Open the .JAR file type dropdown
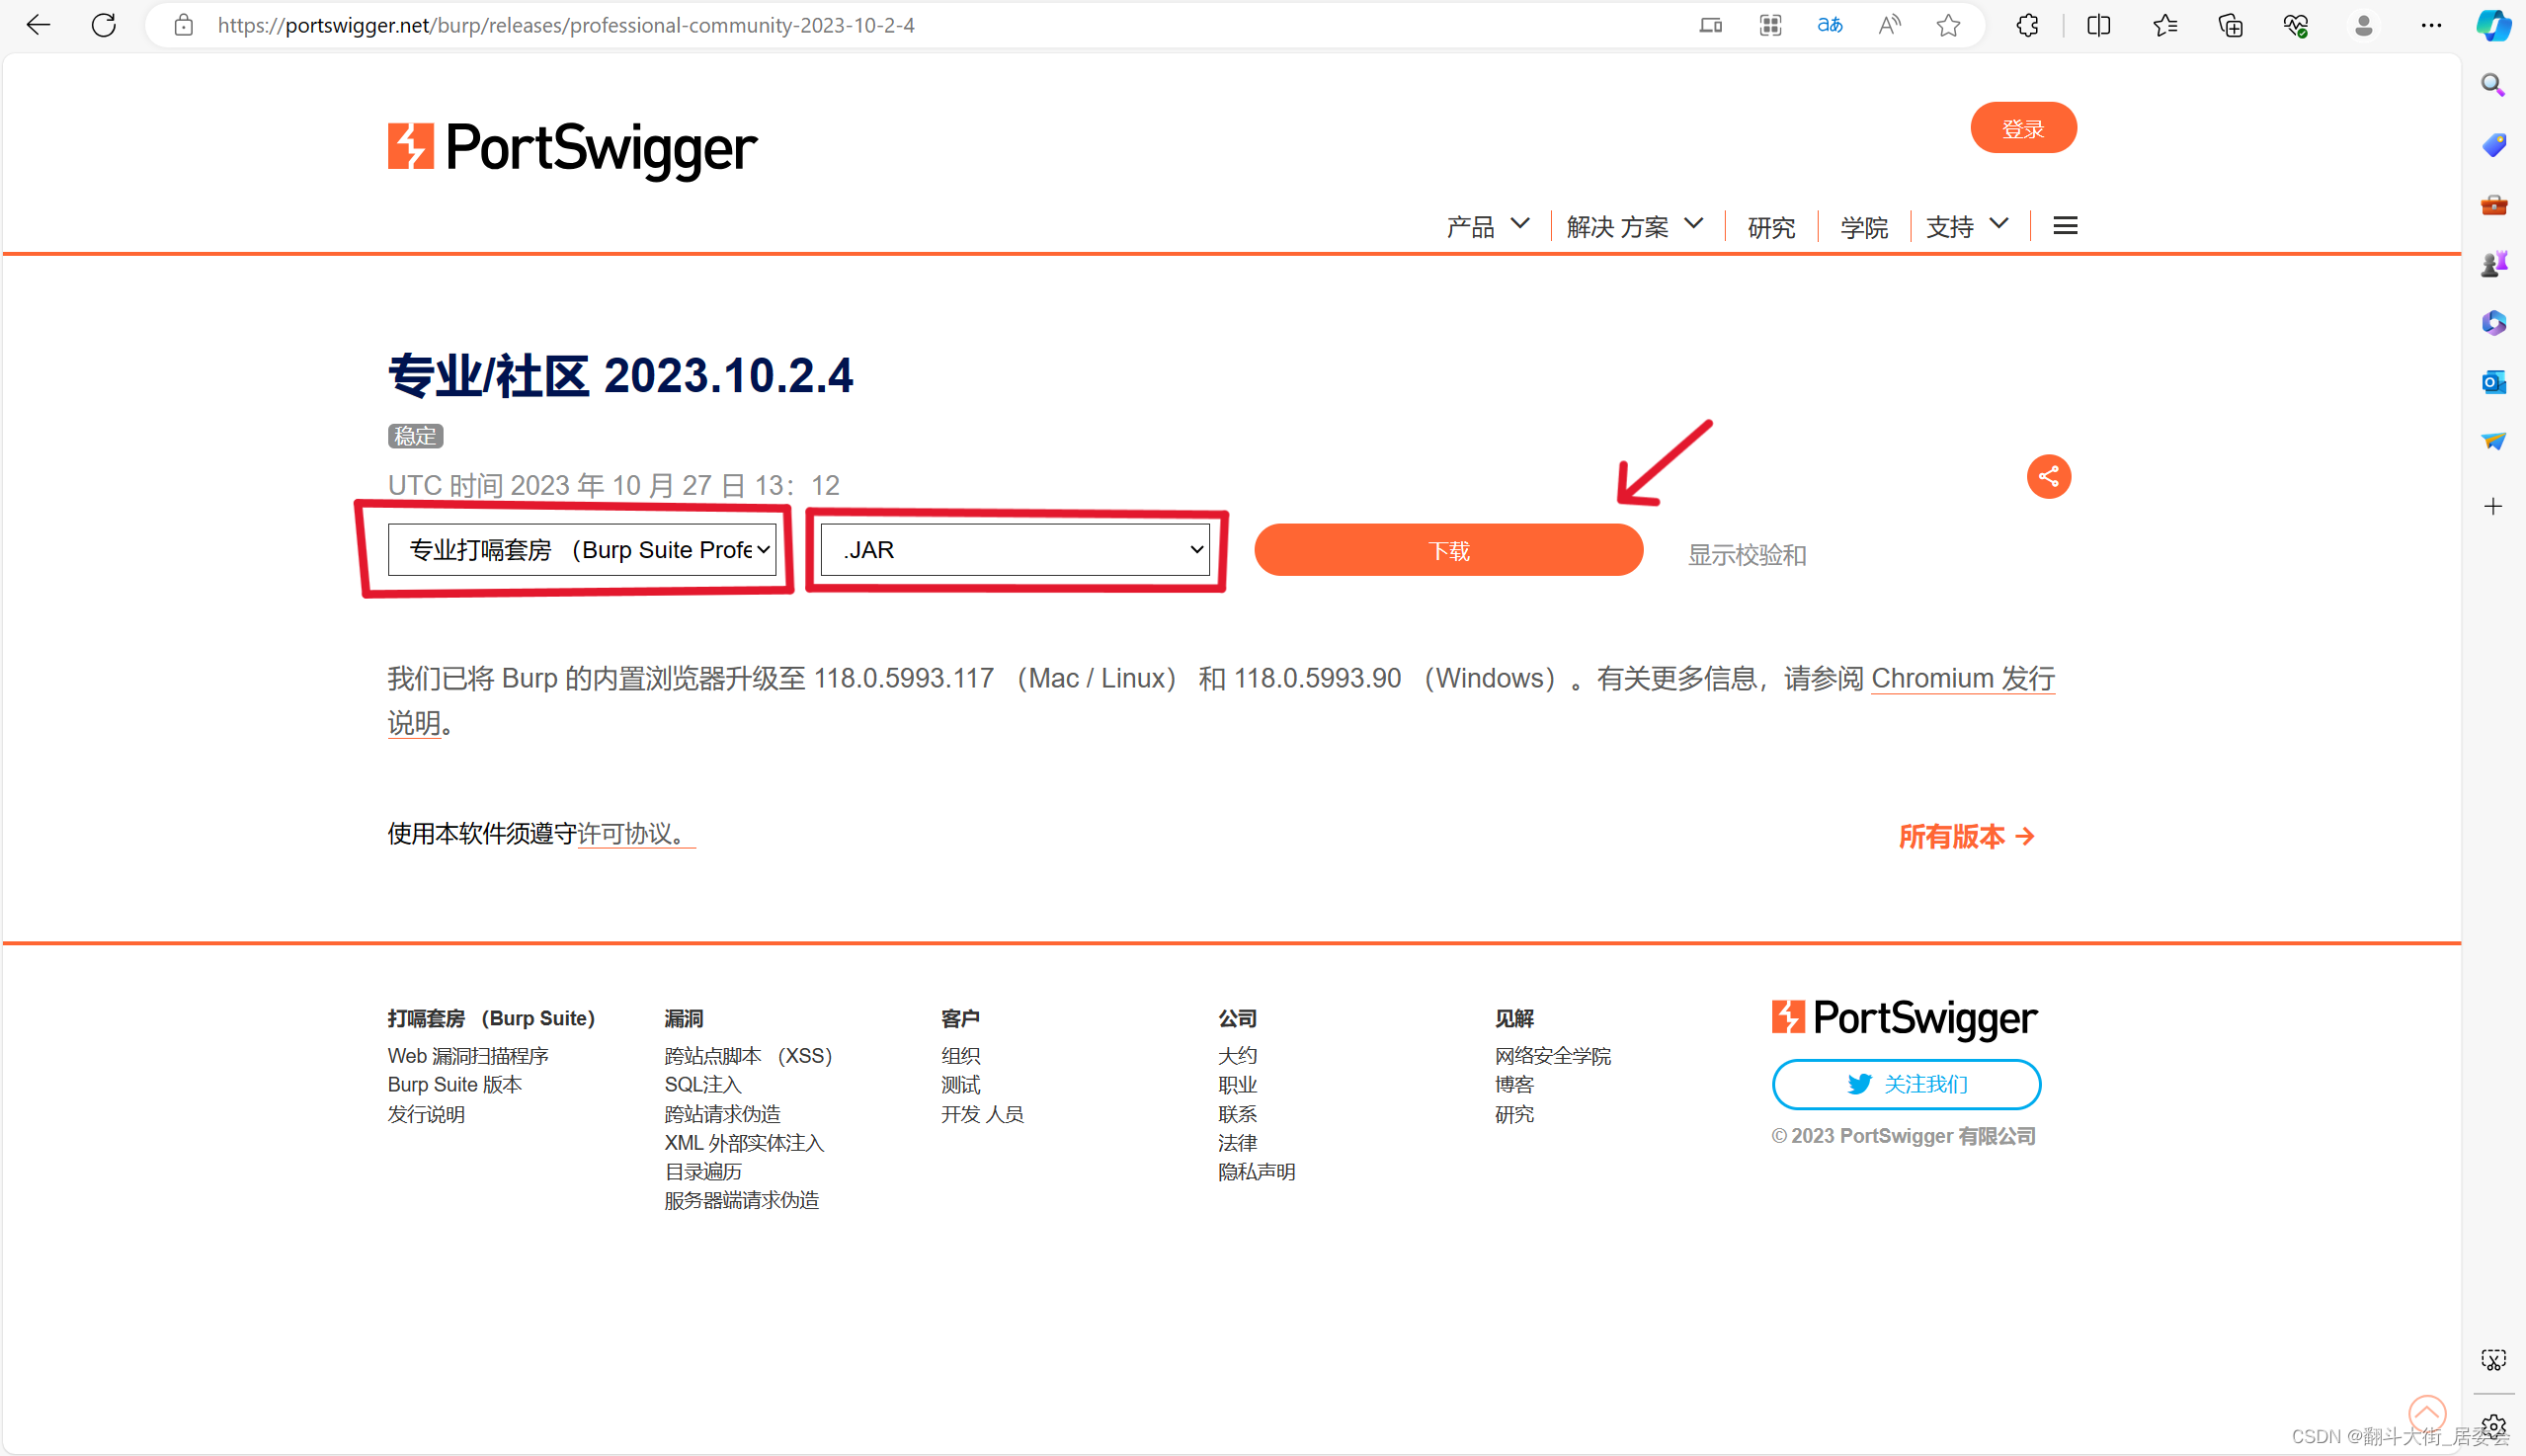The image size is (2526, 1456). click(x=1015, y=550)
